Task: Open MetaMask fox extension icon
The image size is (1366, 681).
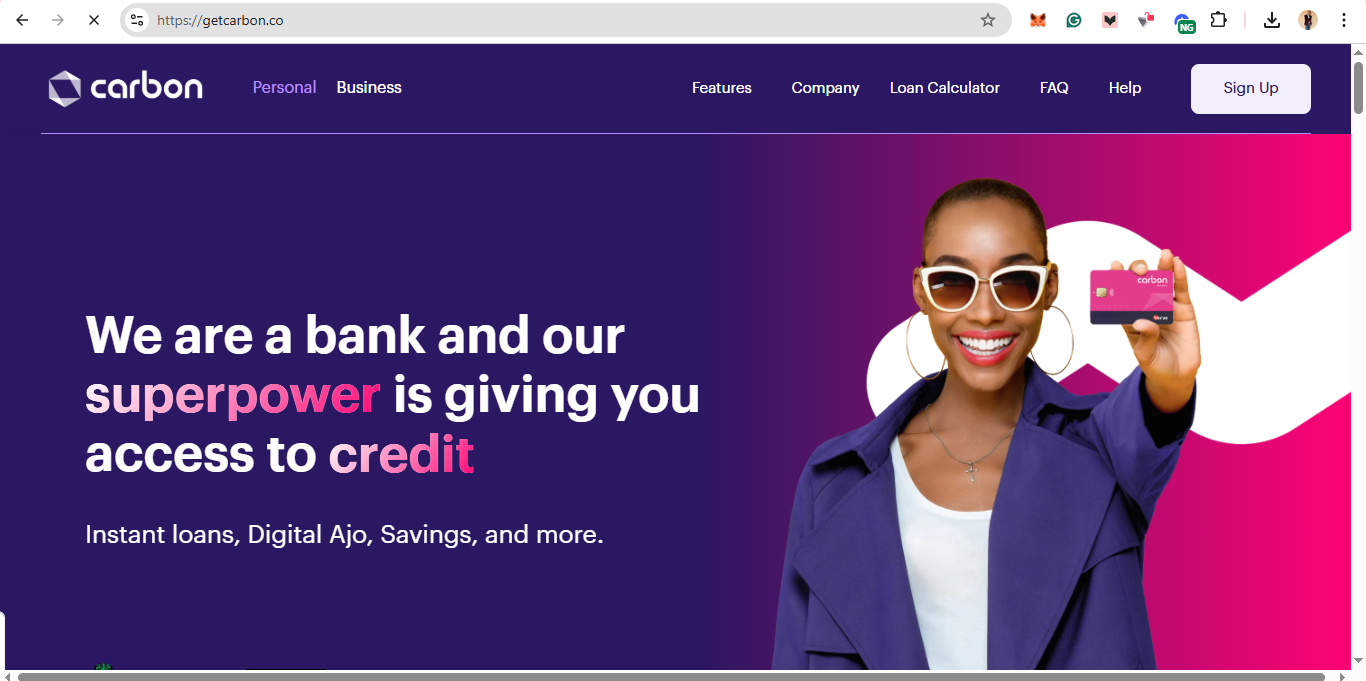Action: (1038, 20)
